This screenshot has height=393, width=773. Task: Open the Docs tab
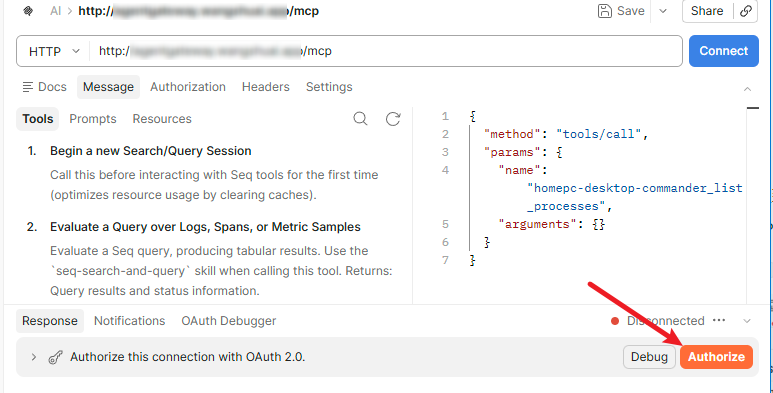coord(45,87)
